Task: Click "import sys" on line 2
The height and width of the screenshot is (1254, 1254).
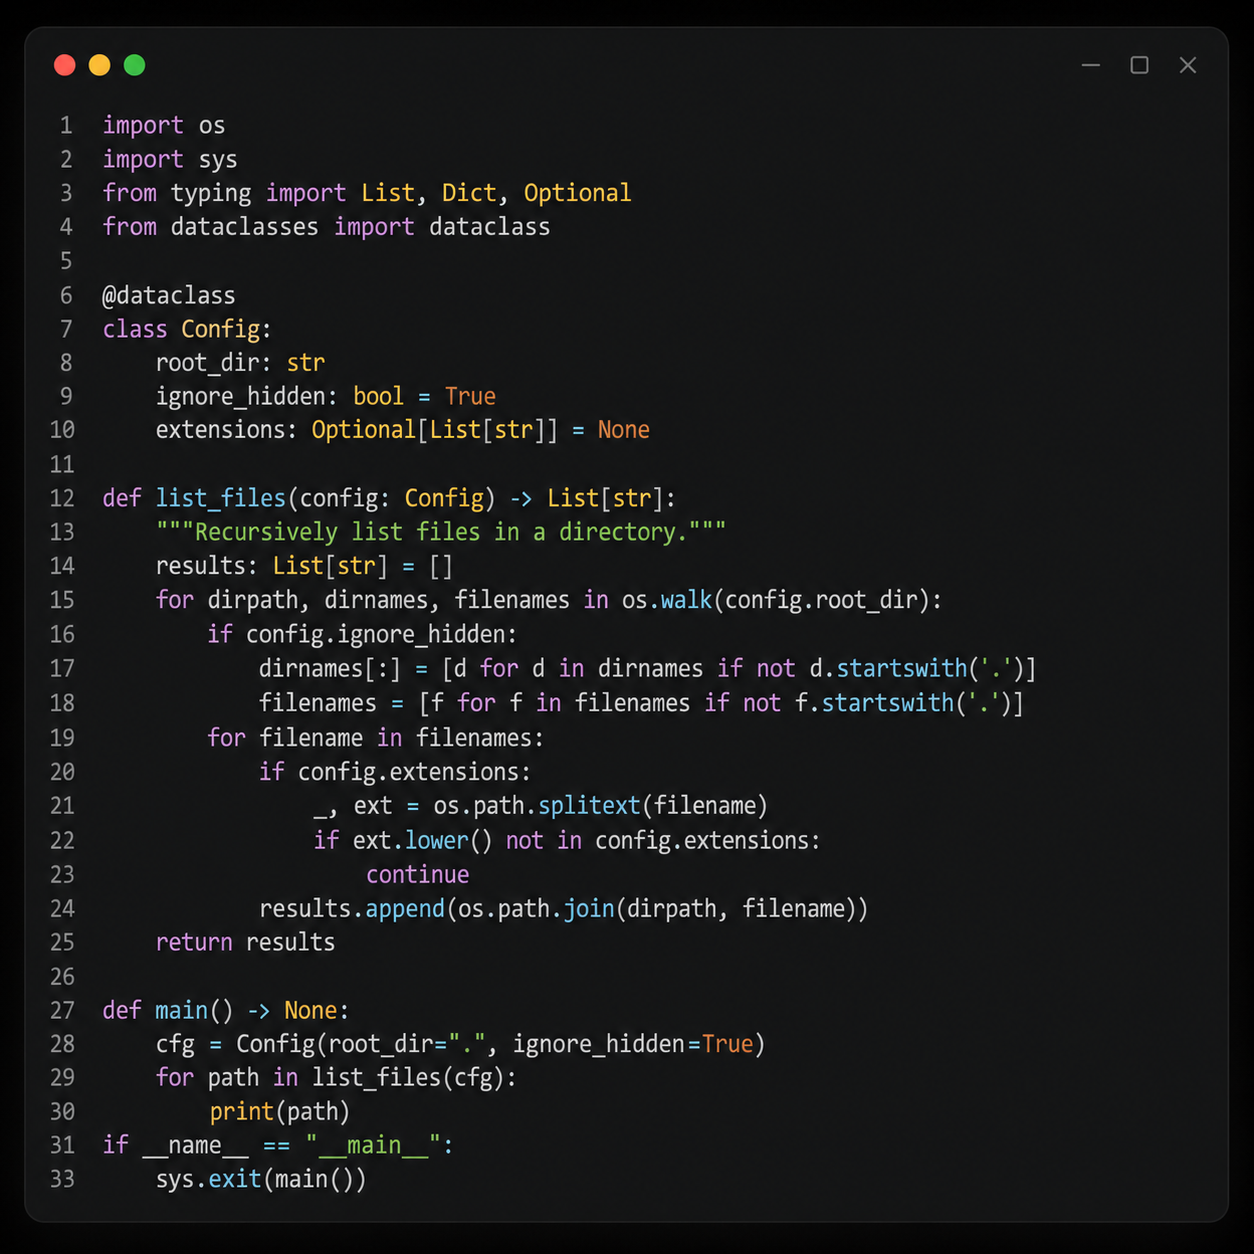Action: [x=170, y=159]
